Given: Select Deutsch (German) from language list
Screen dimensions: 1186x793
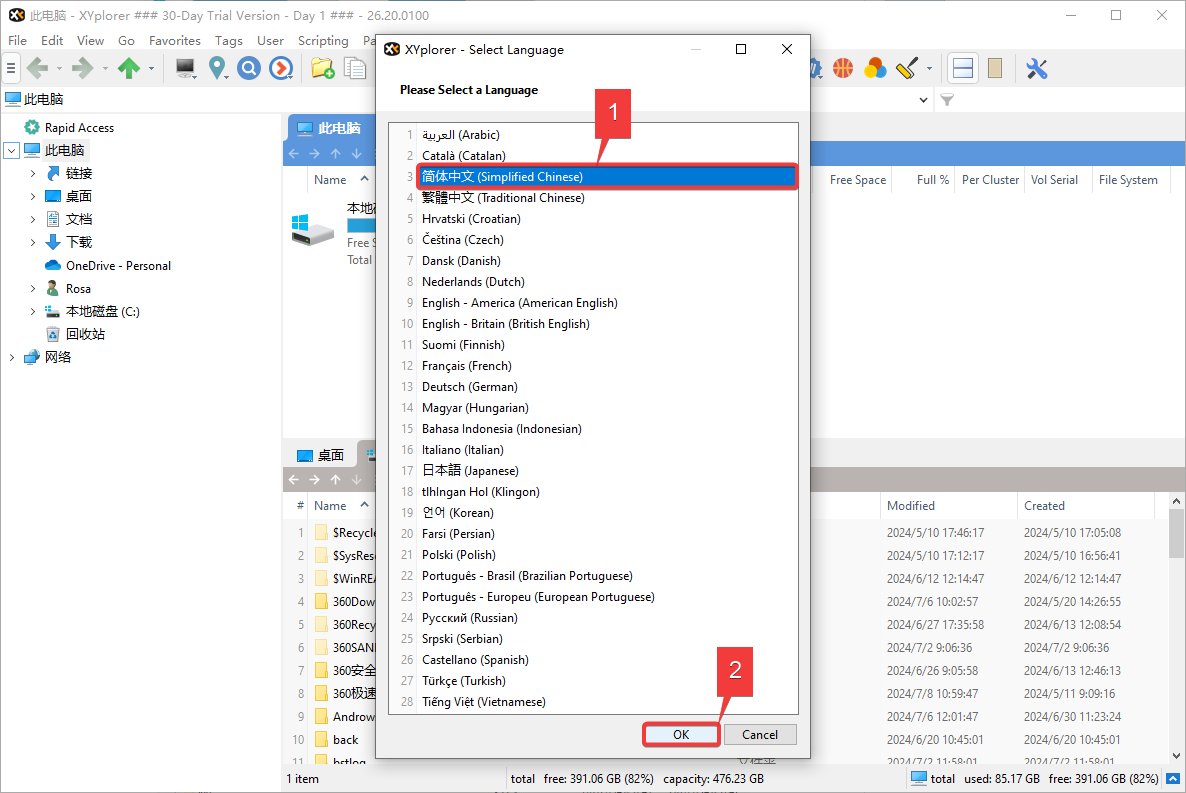Looking at the screenshot, I should (457, 387).
